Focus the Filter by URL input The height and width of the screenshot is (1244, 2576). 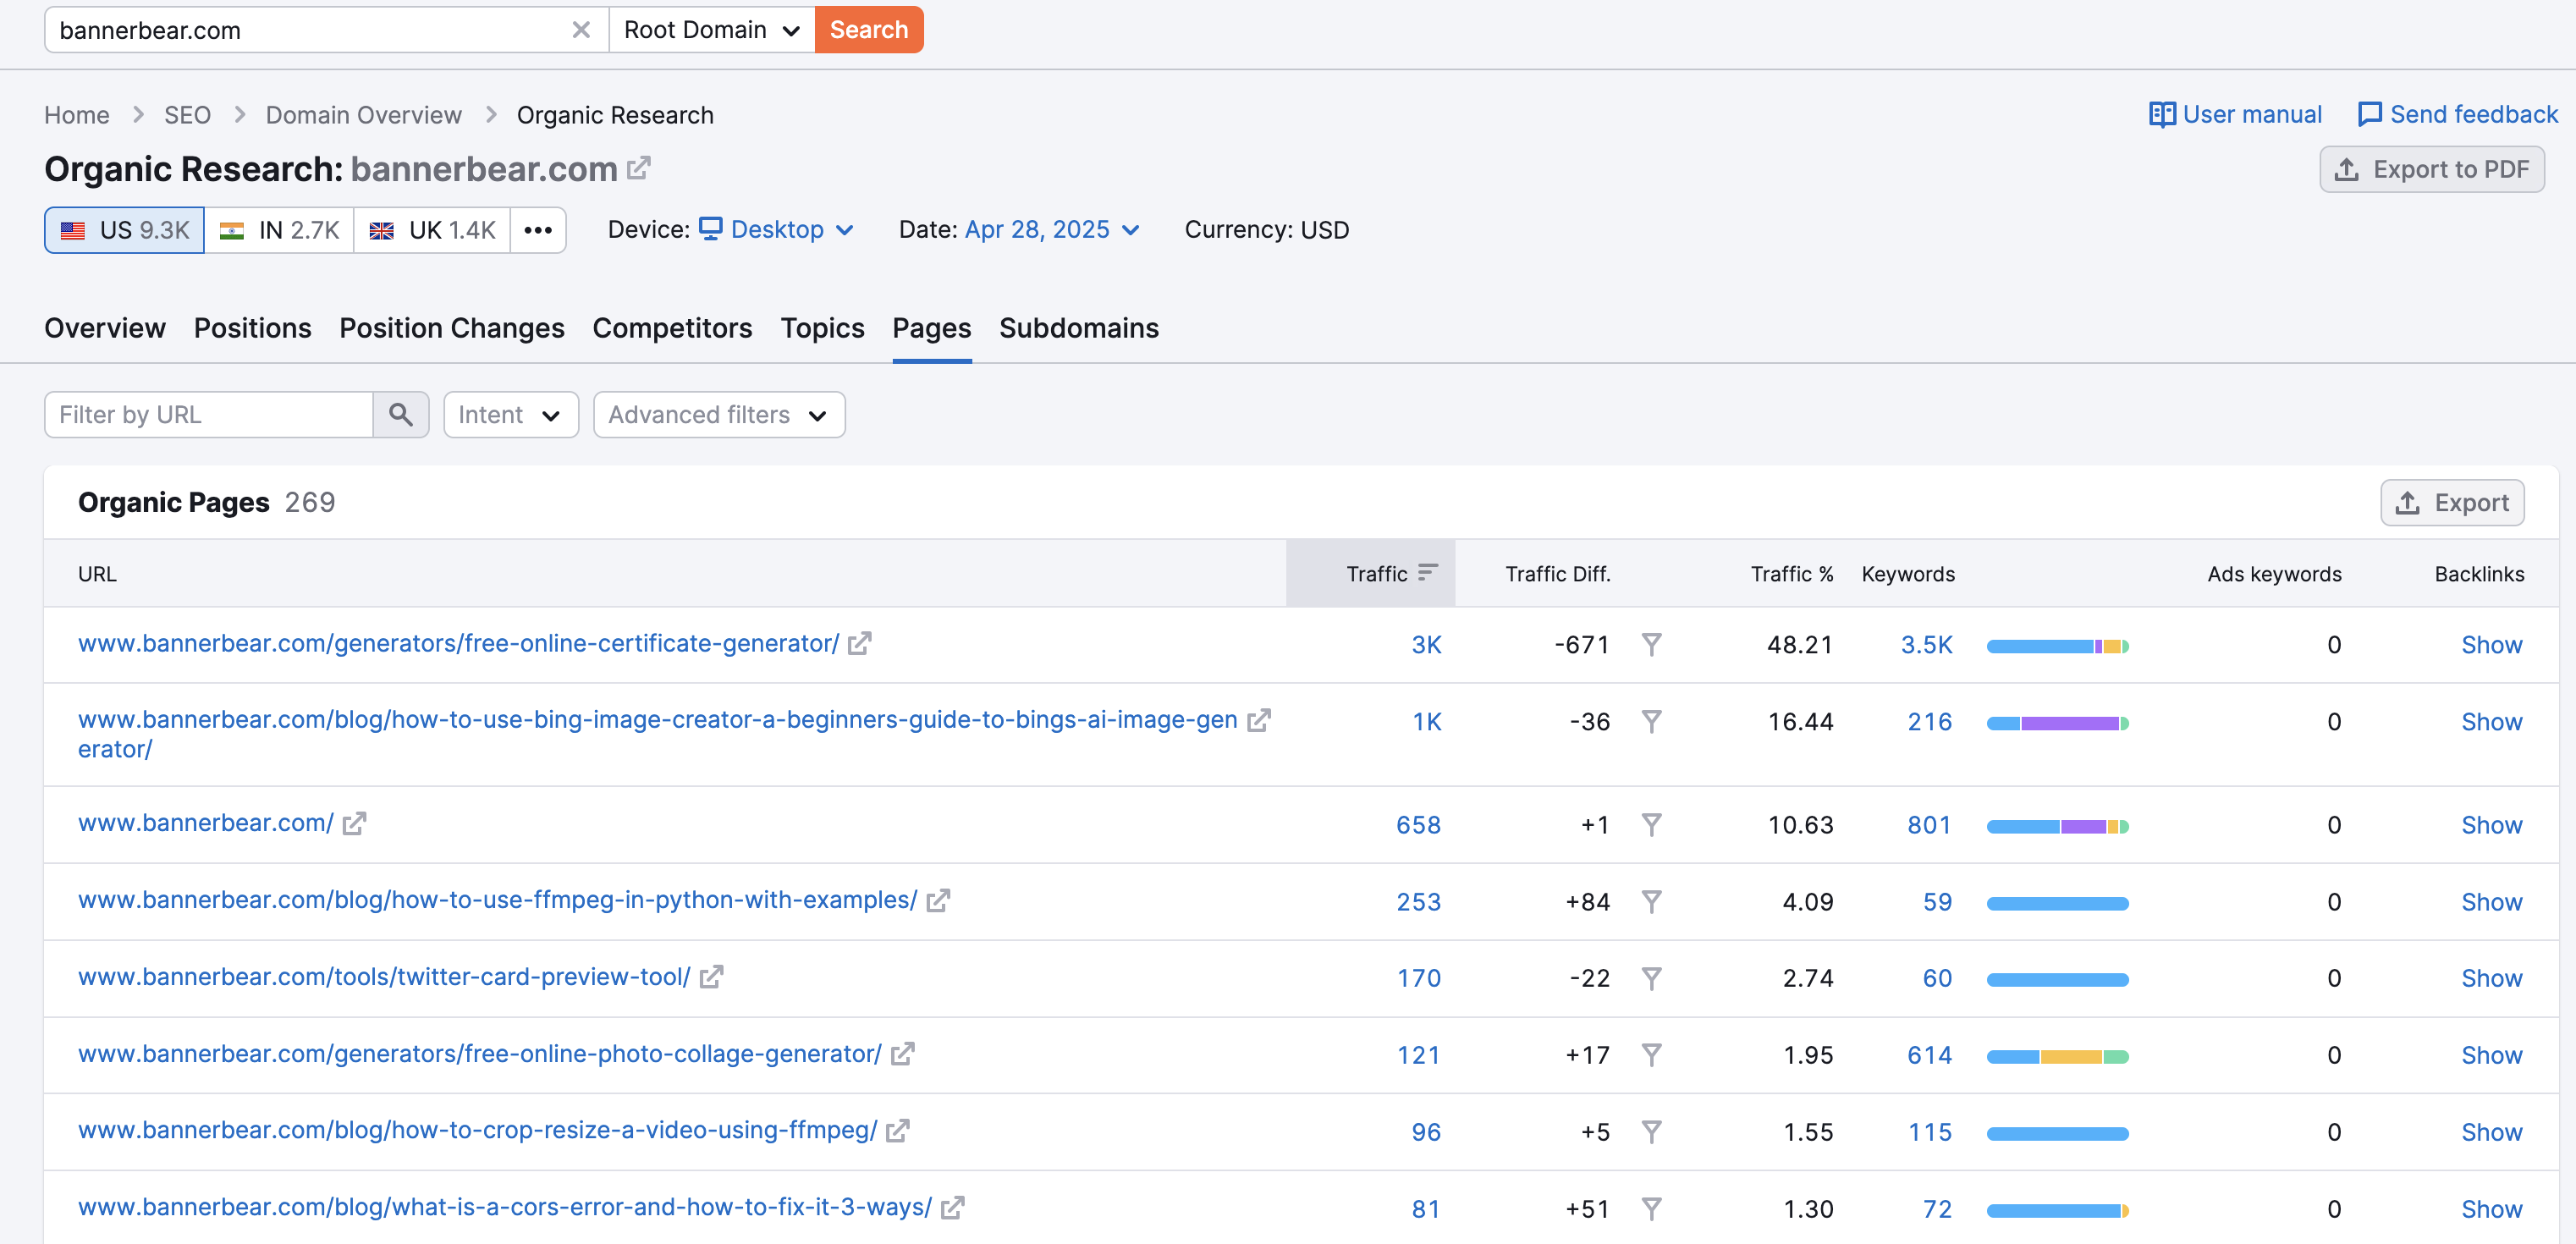coord(209,414)
